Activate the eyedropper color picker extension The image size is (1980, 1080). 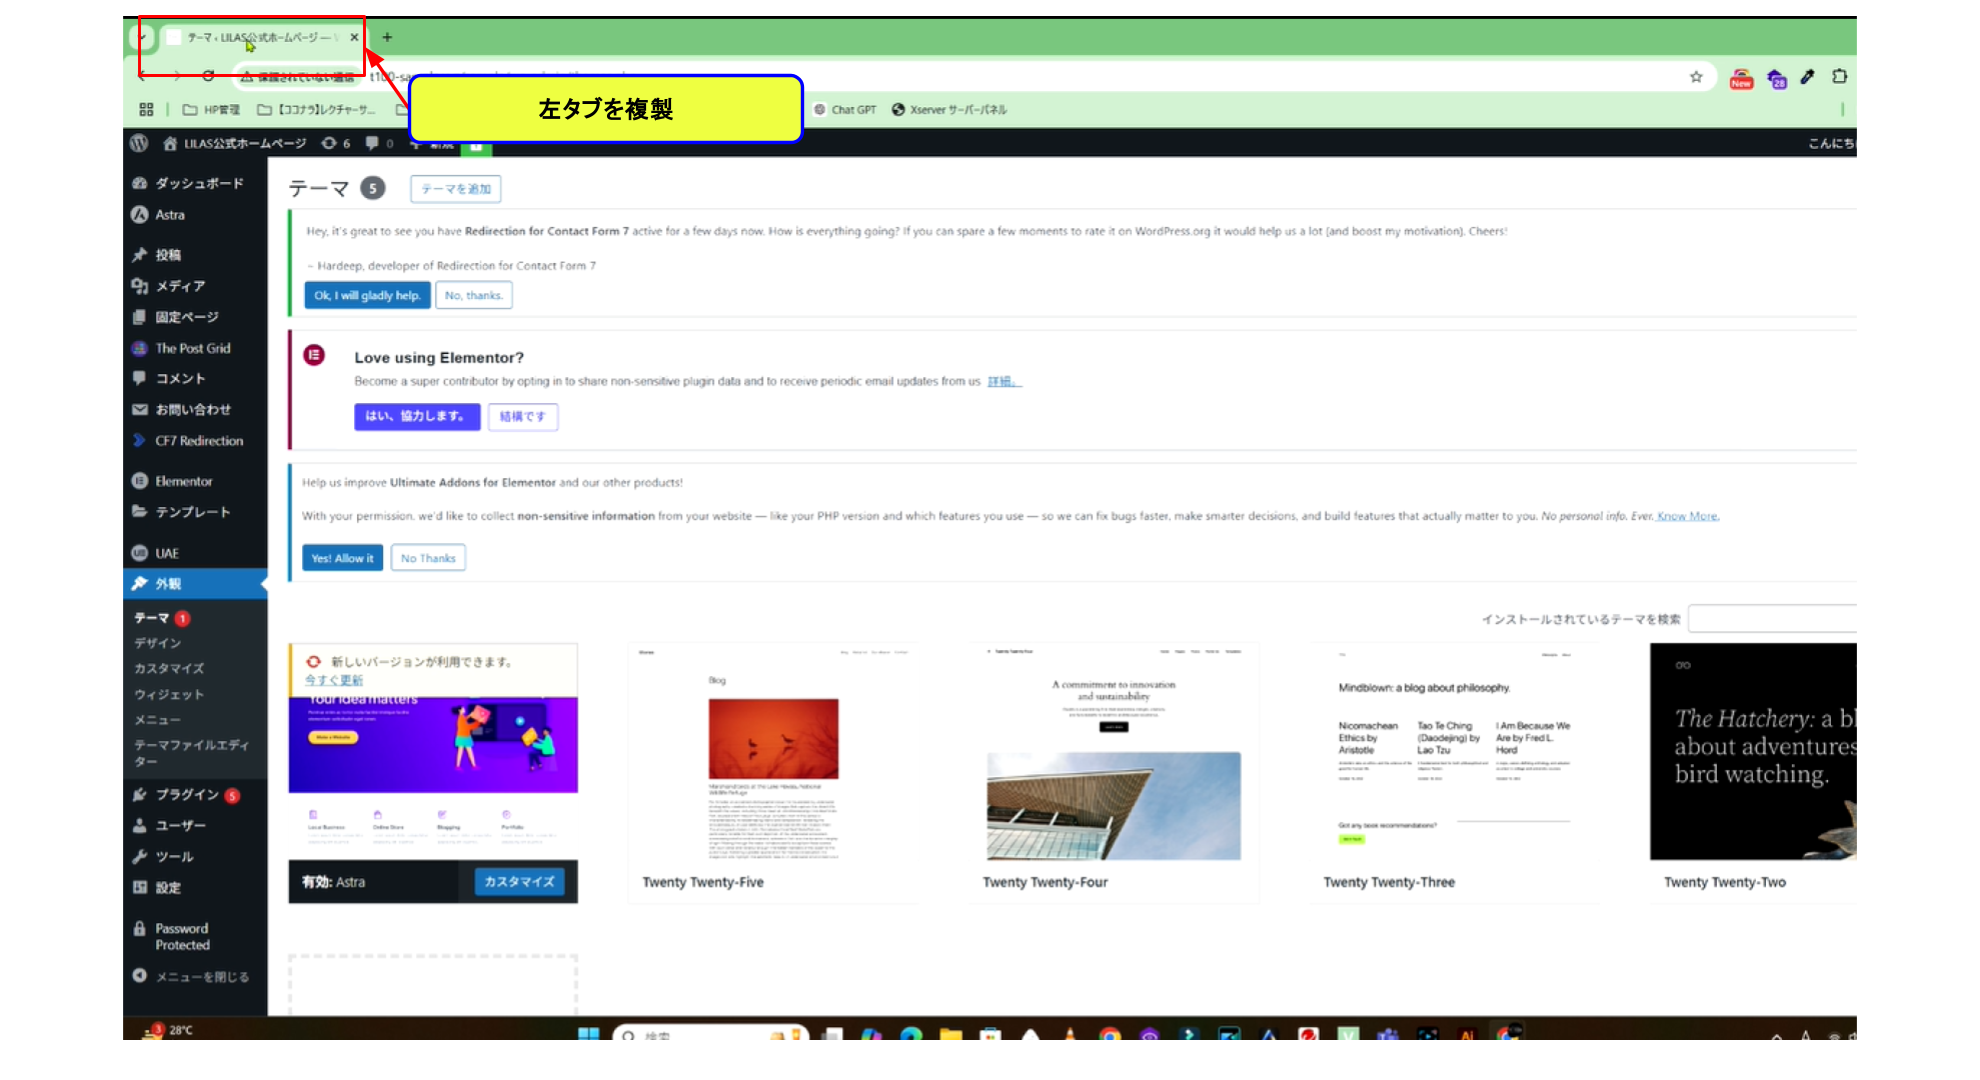click(x=1808, y=76)
